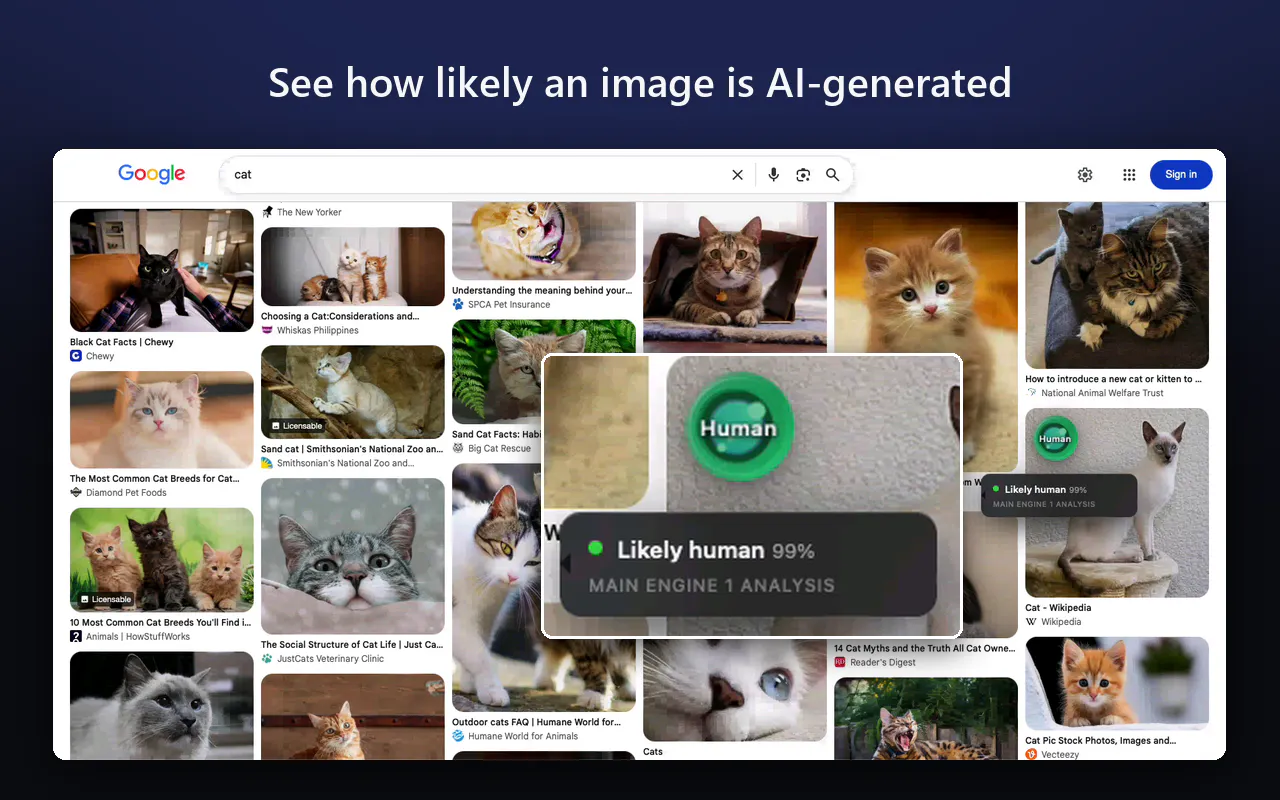This screenshot has width=1280, height=800.
Task: Click the Licensable badge on the sand cat image
Action: [x=297, y=425]
